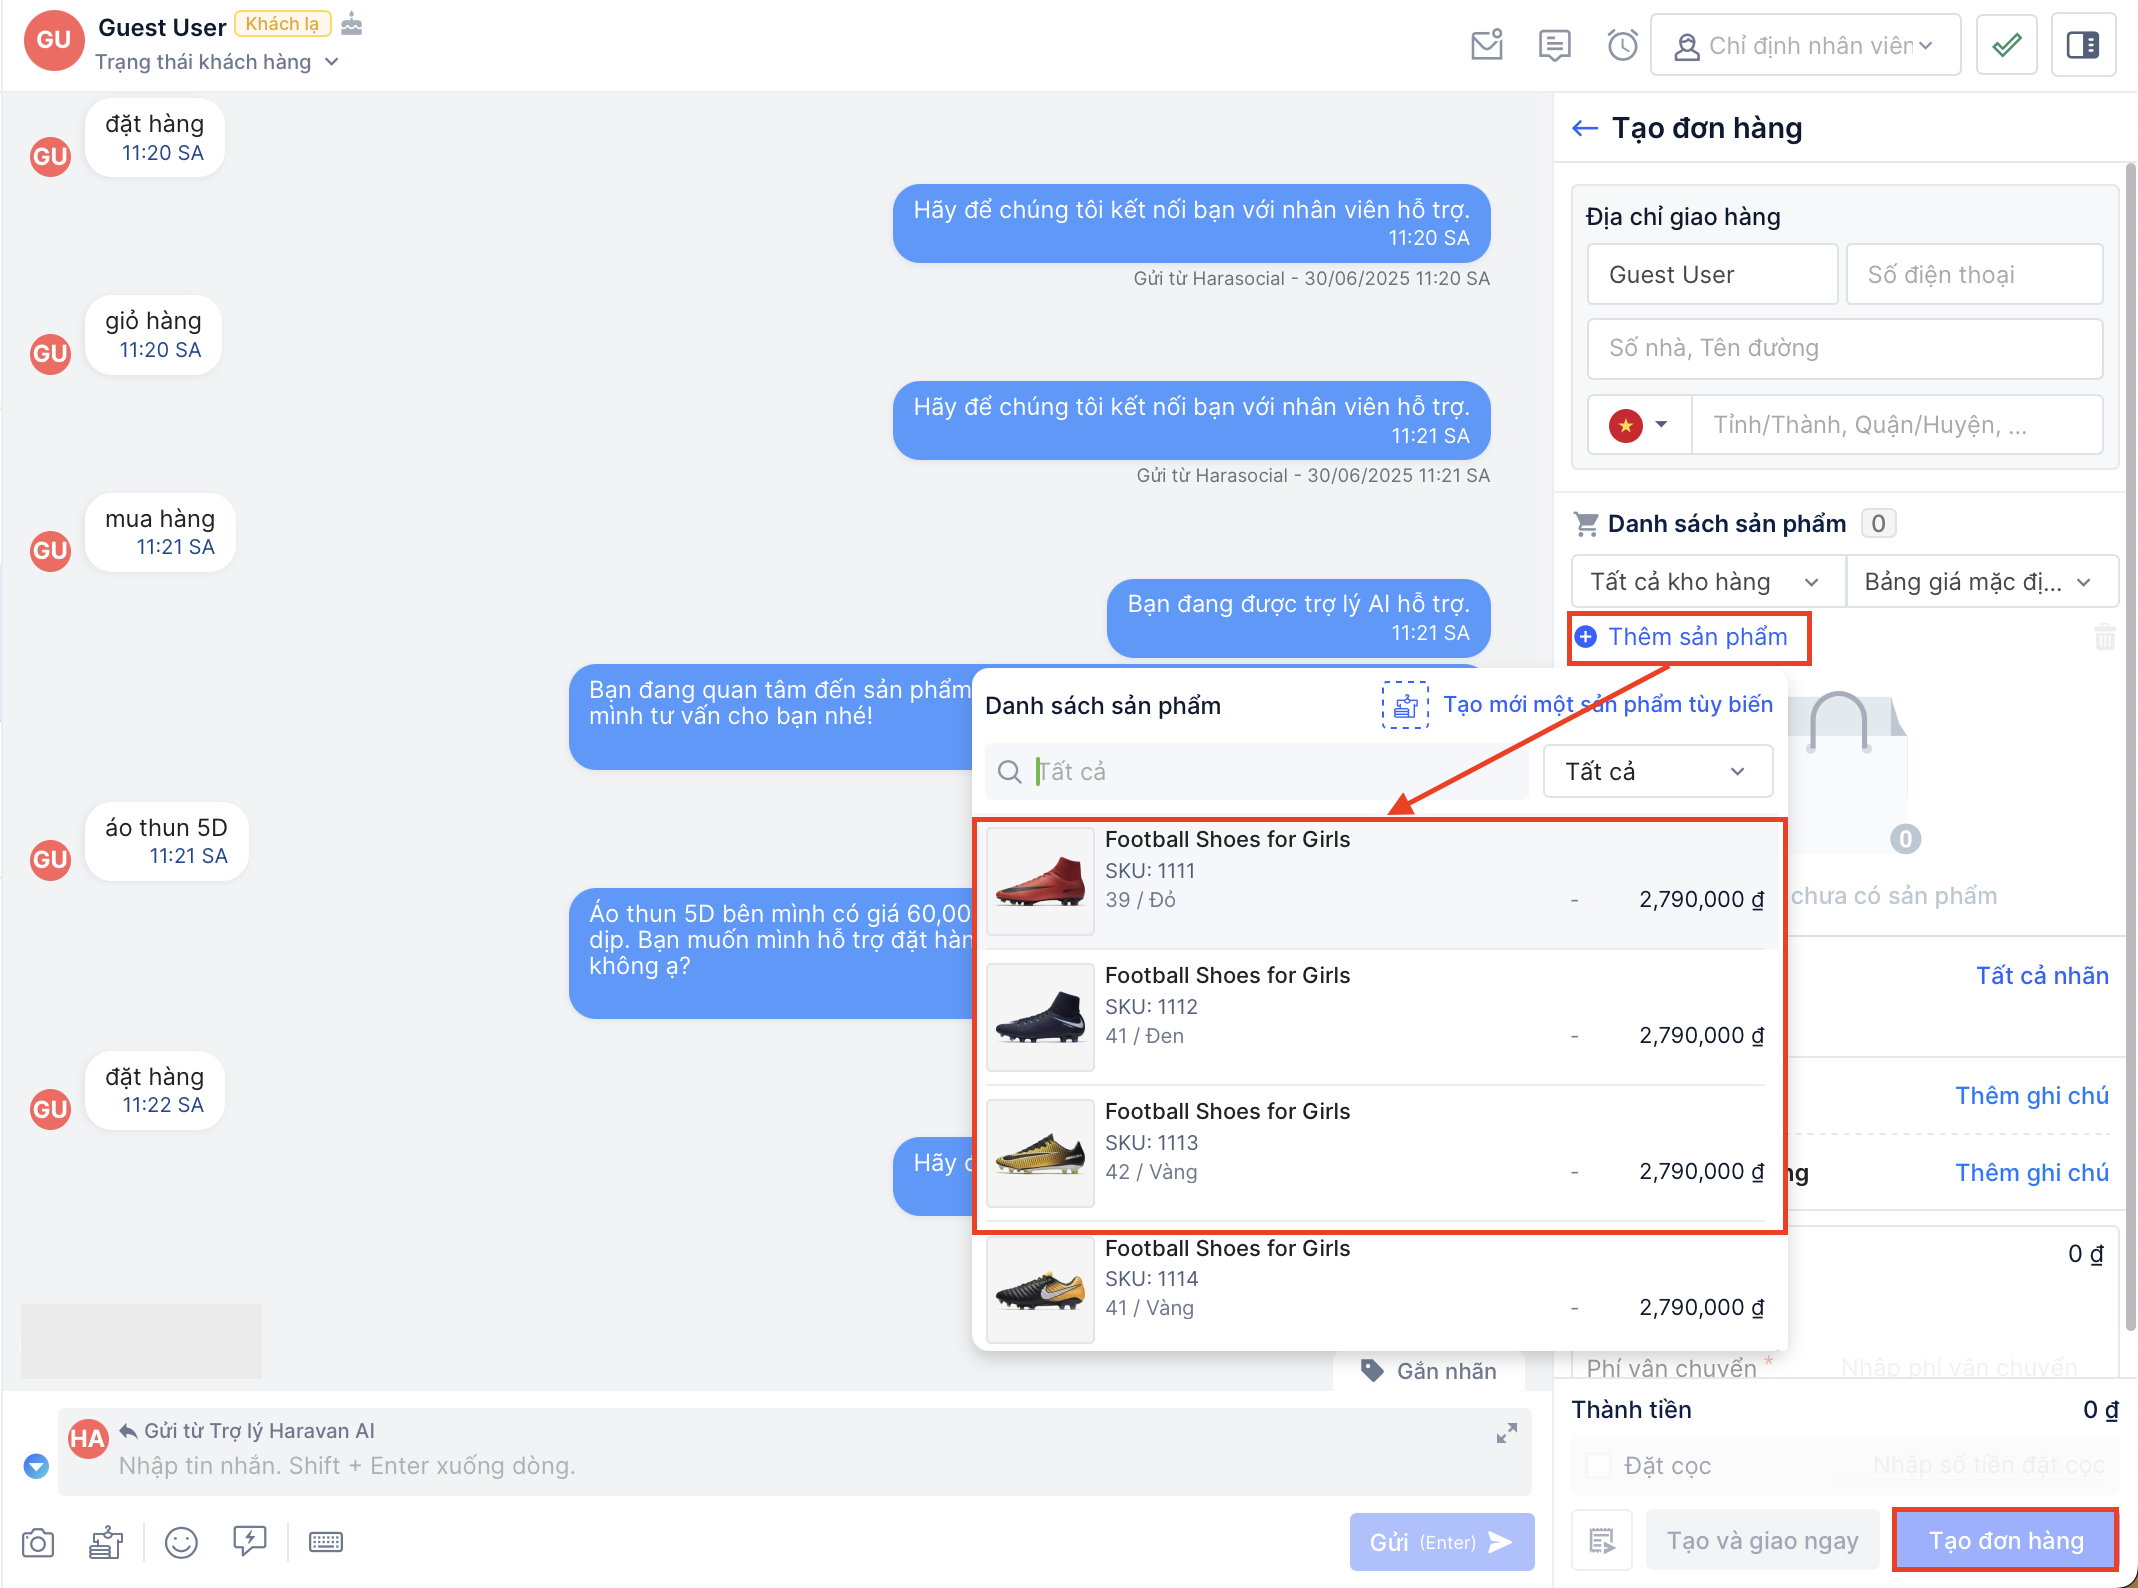Open the country flag selector dropdown
This screenshot has height=1588, width=2138.
click(x=1640, y=425)
